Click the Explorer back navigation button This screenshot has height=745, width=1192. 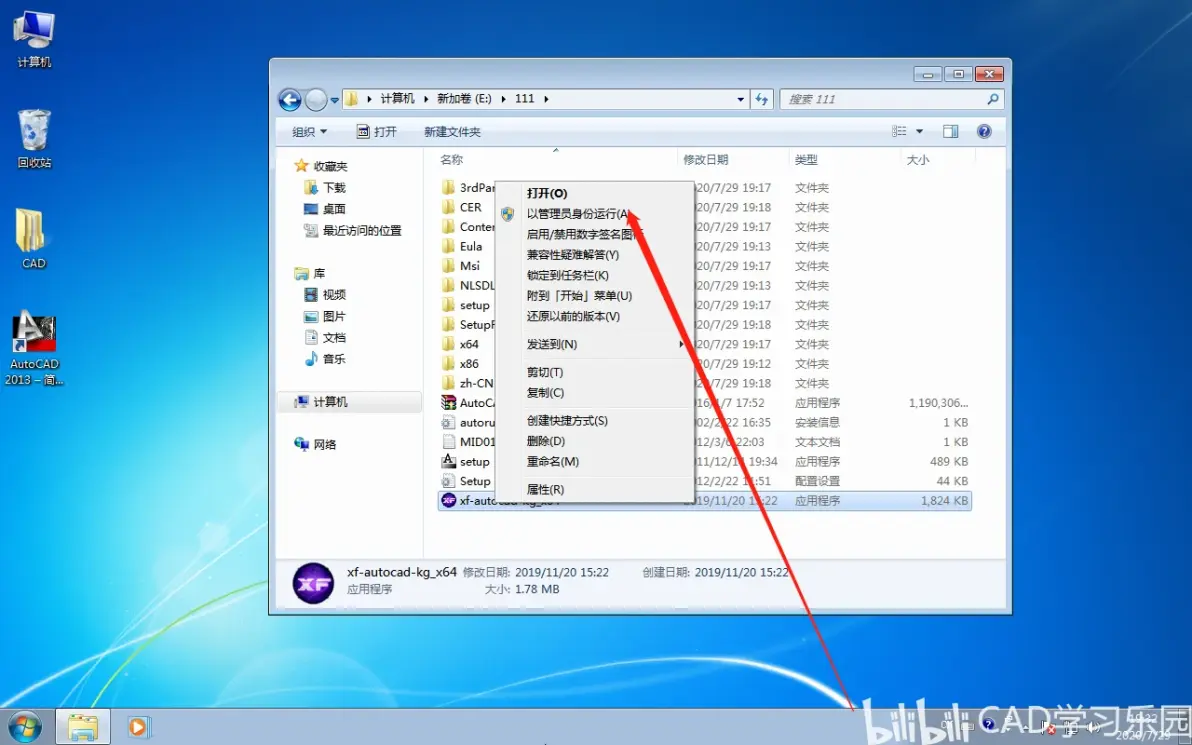point(290,99)
